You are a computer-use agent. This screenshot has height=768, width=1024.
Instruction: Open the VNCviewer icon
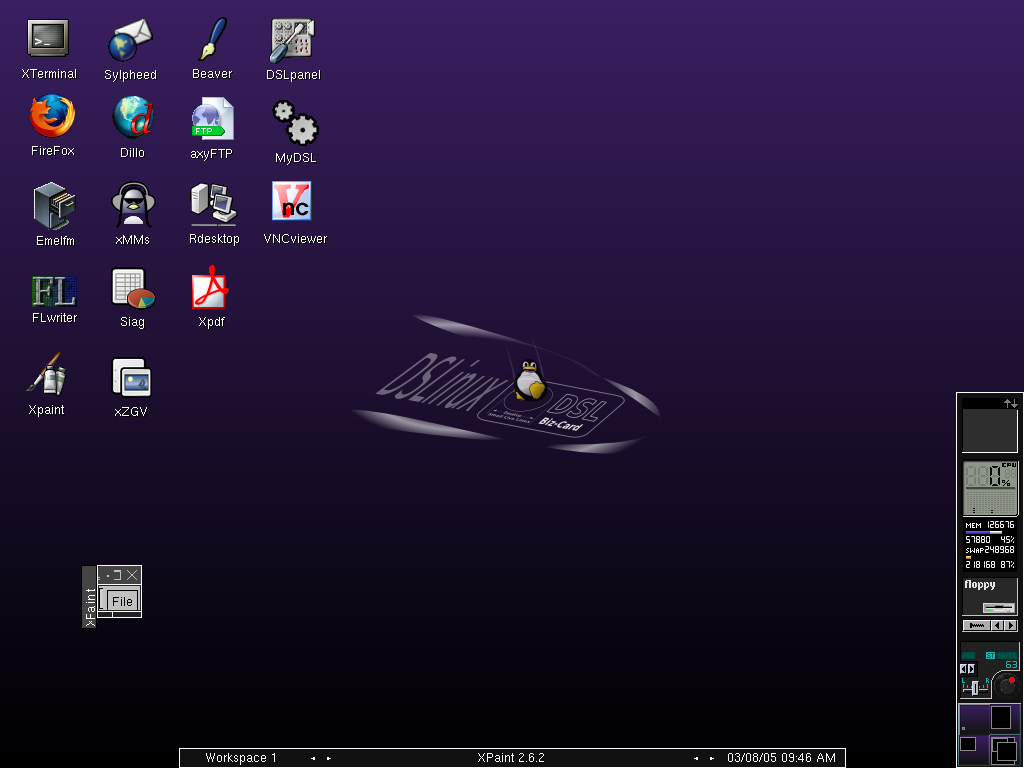click(x=292, y=202)
